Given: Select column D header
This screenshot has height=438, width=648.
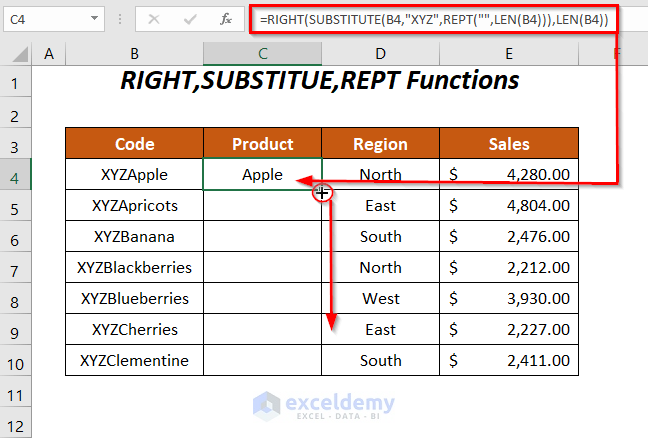Looking at the screenshot, I should click(x=380, y=54).
